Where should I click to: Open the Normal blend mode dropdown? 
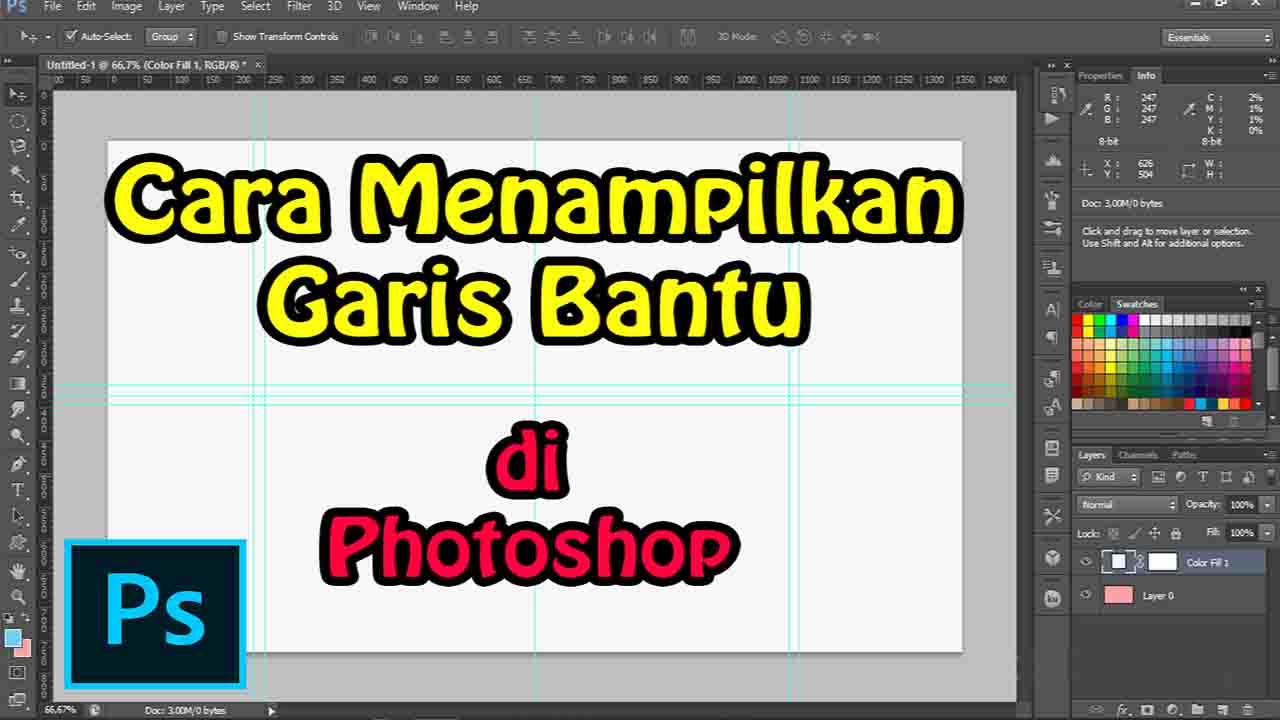point(1128,505)
